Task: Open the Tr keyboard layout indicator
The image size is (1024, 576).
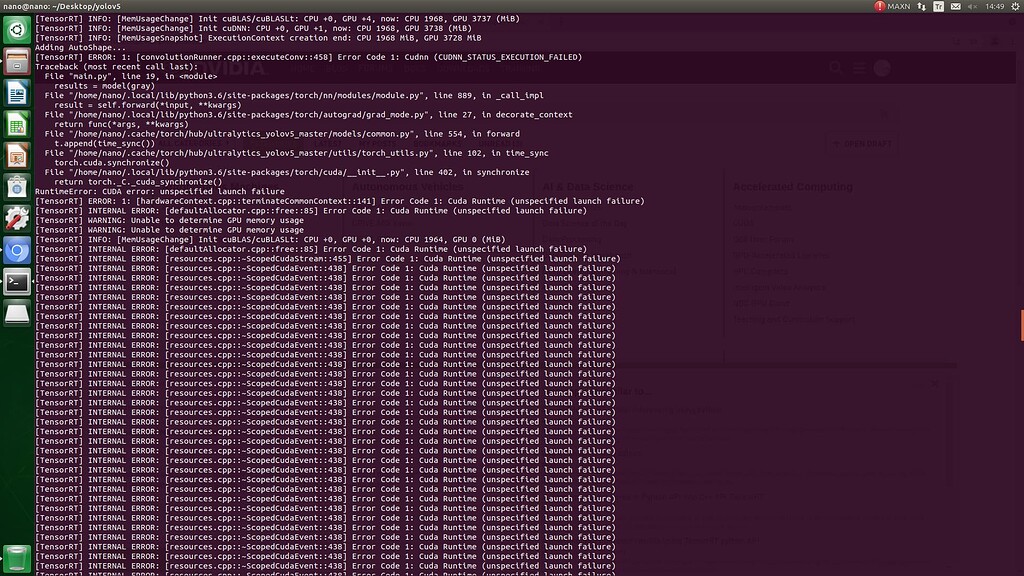Action: click(x=939, y=7)
